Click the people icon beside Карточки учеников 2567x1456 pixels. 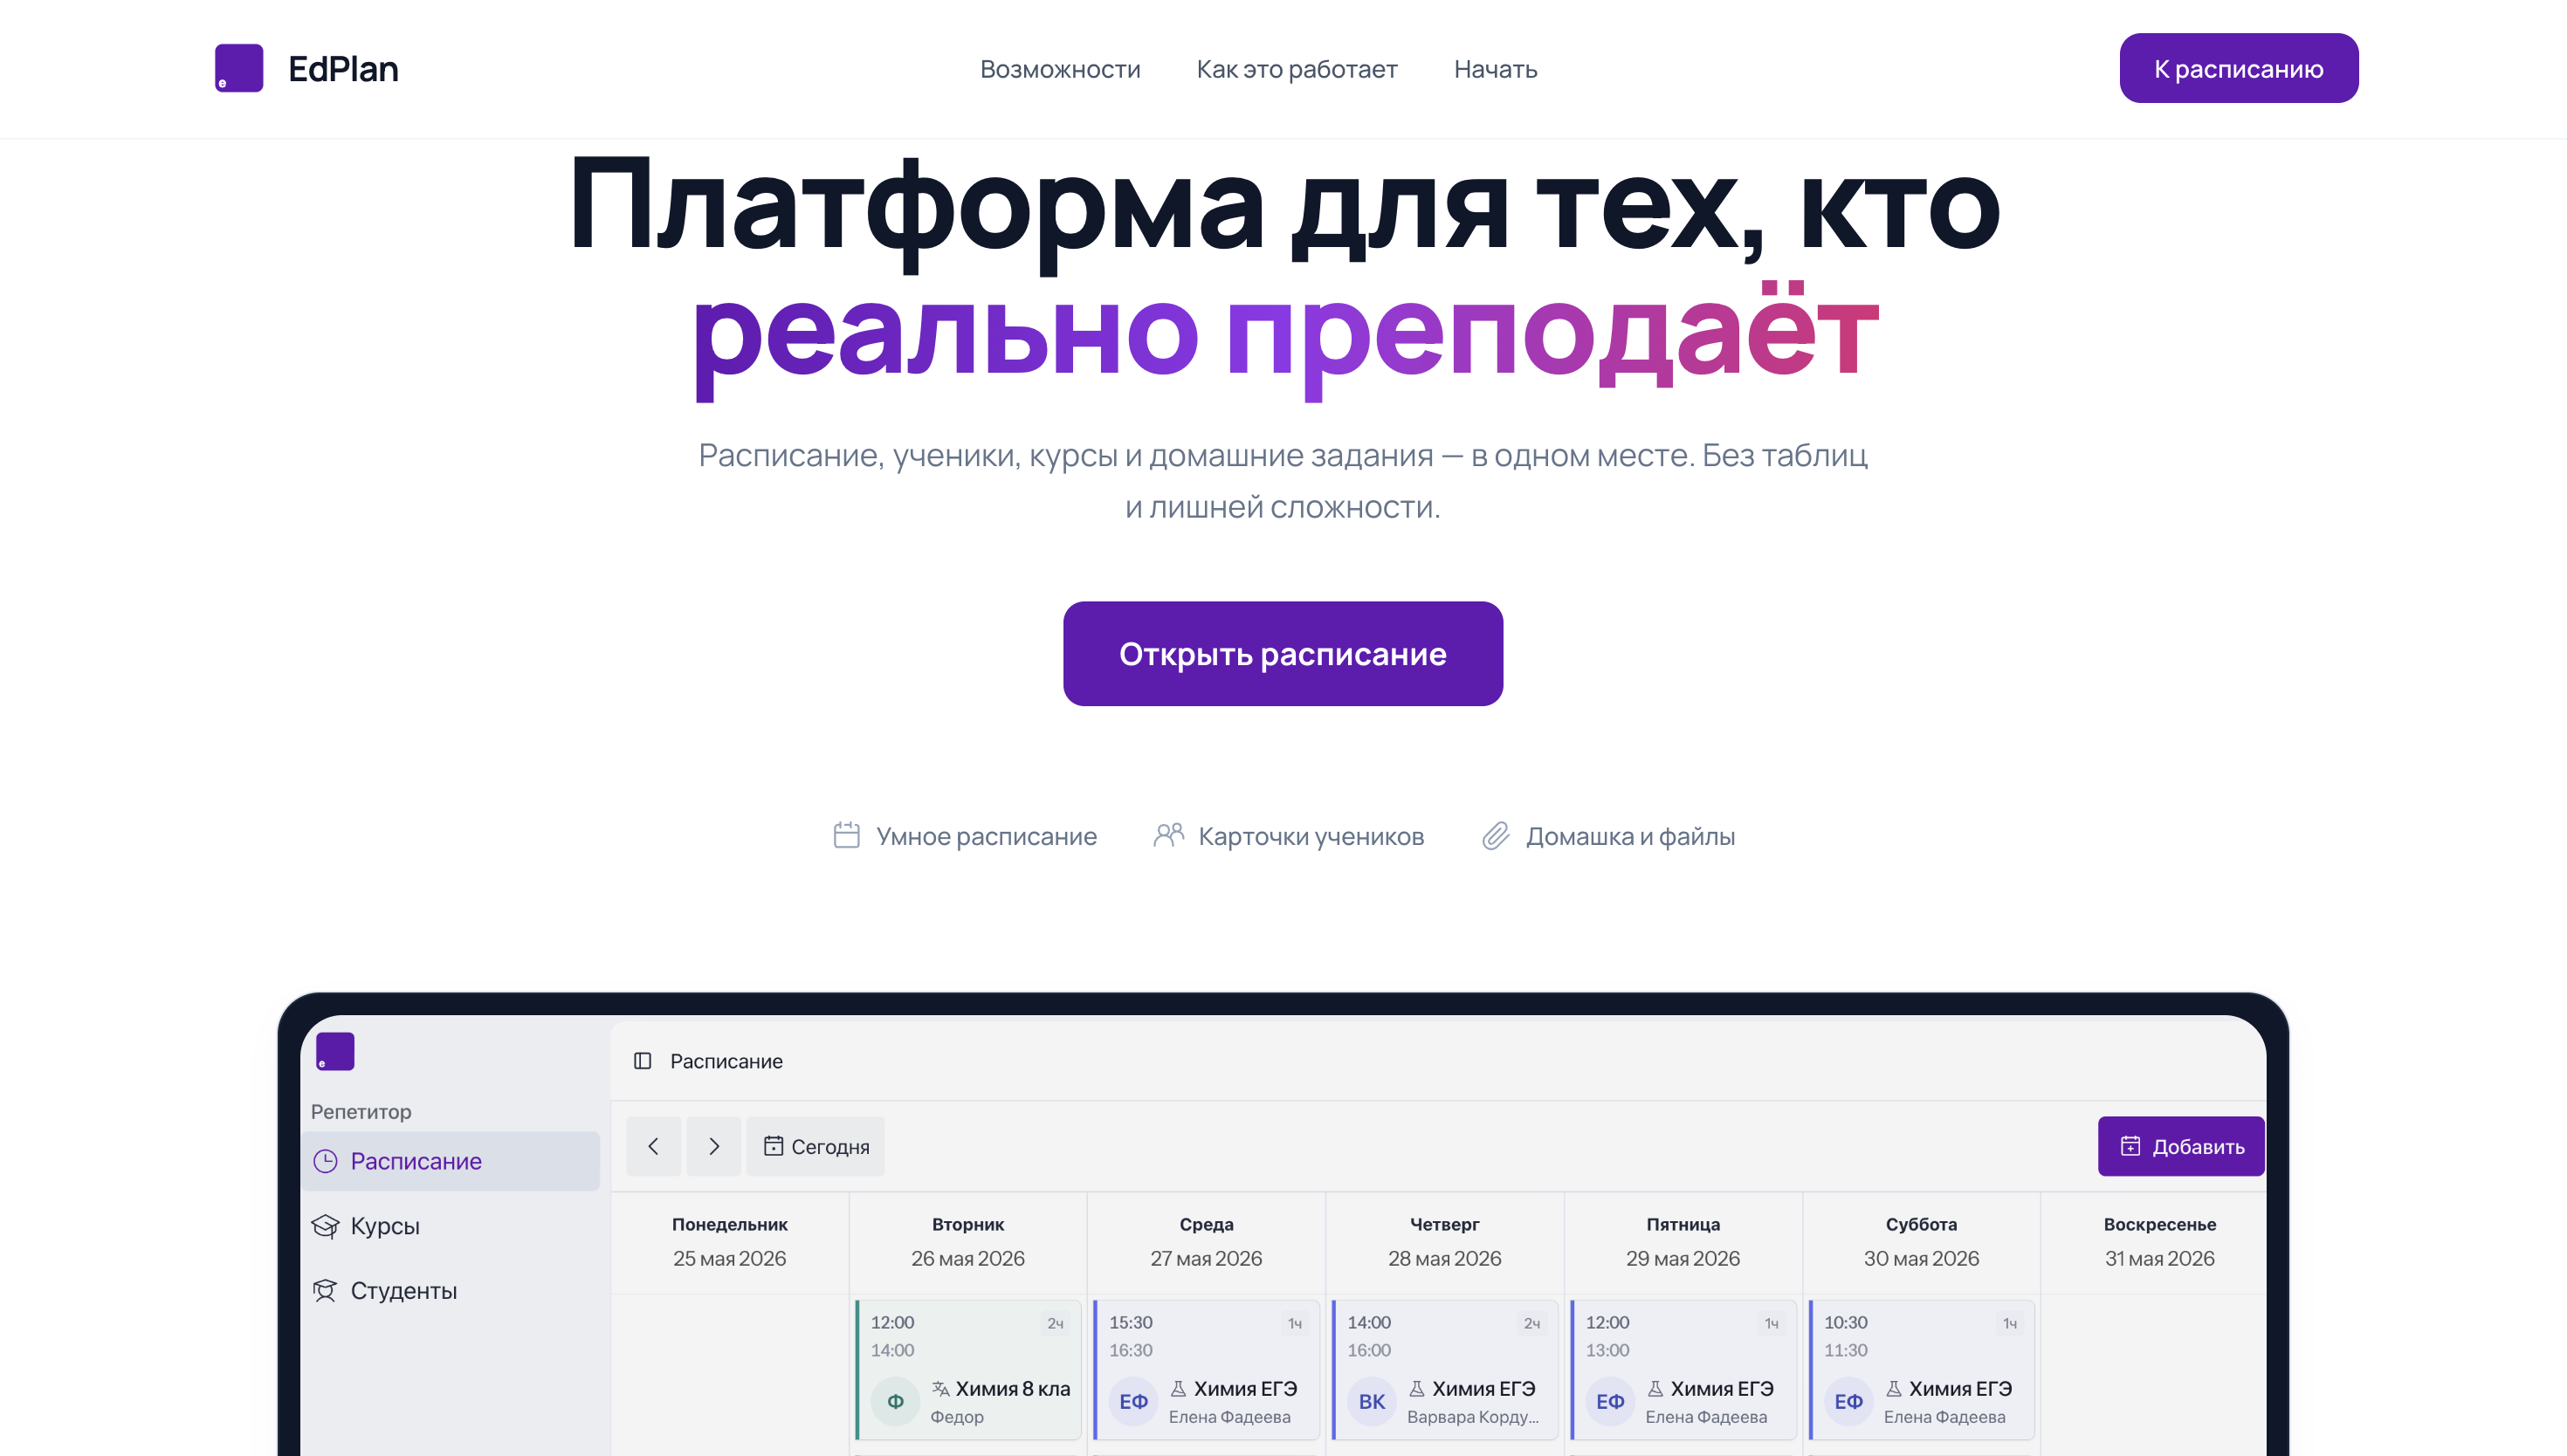tap(1168, 835)
